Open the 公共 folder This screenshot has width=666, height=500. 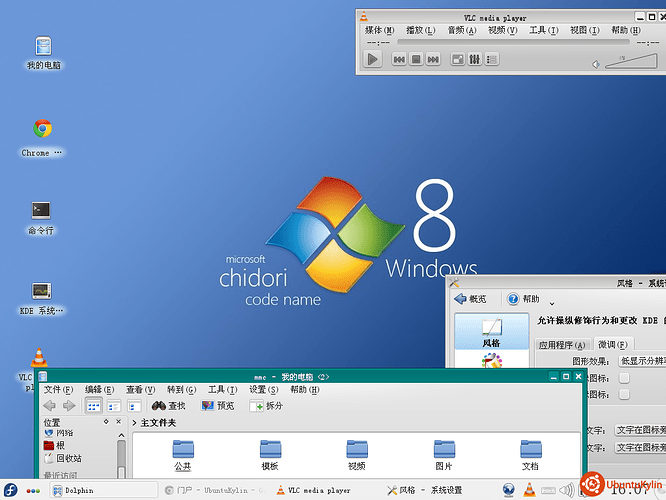pyautogui.click(x=183, y=455)
